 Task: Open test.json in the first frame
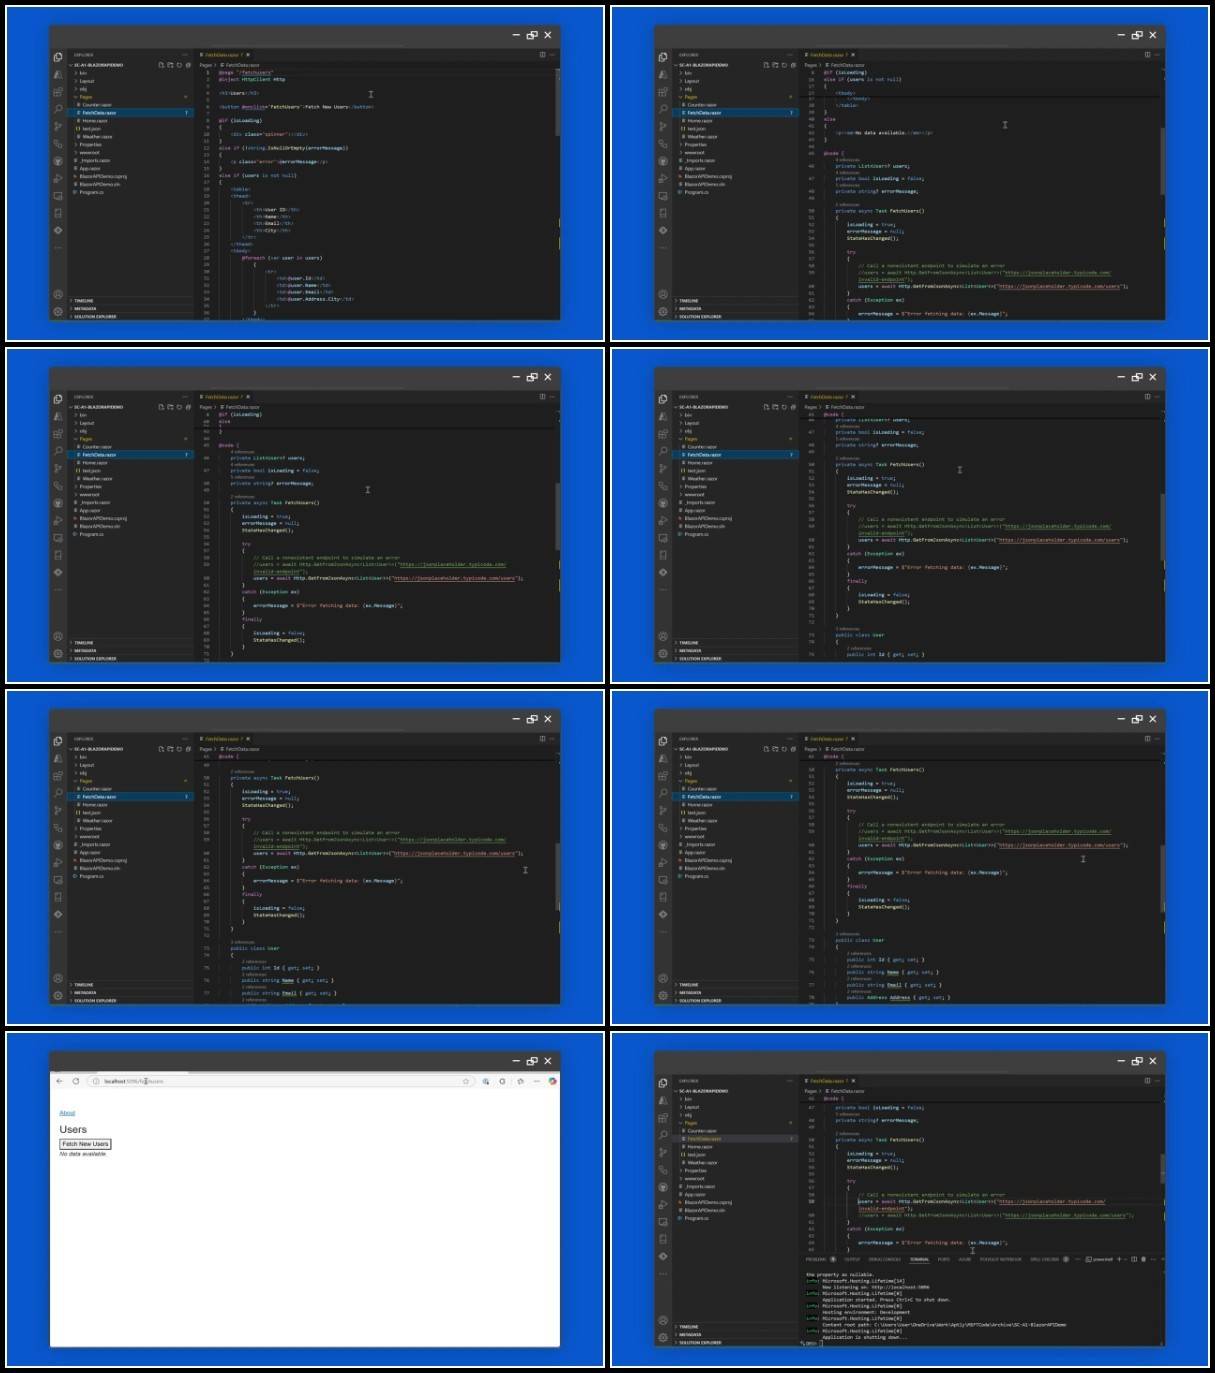pyautogui.click(x=132, y=129)
